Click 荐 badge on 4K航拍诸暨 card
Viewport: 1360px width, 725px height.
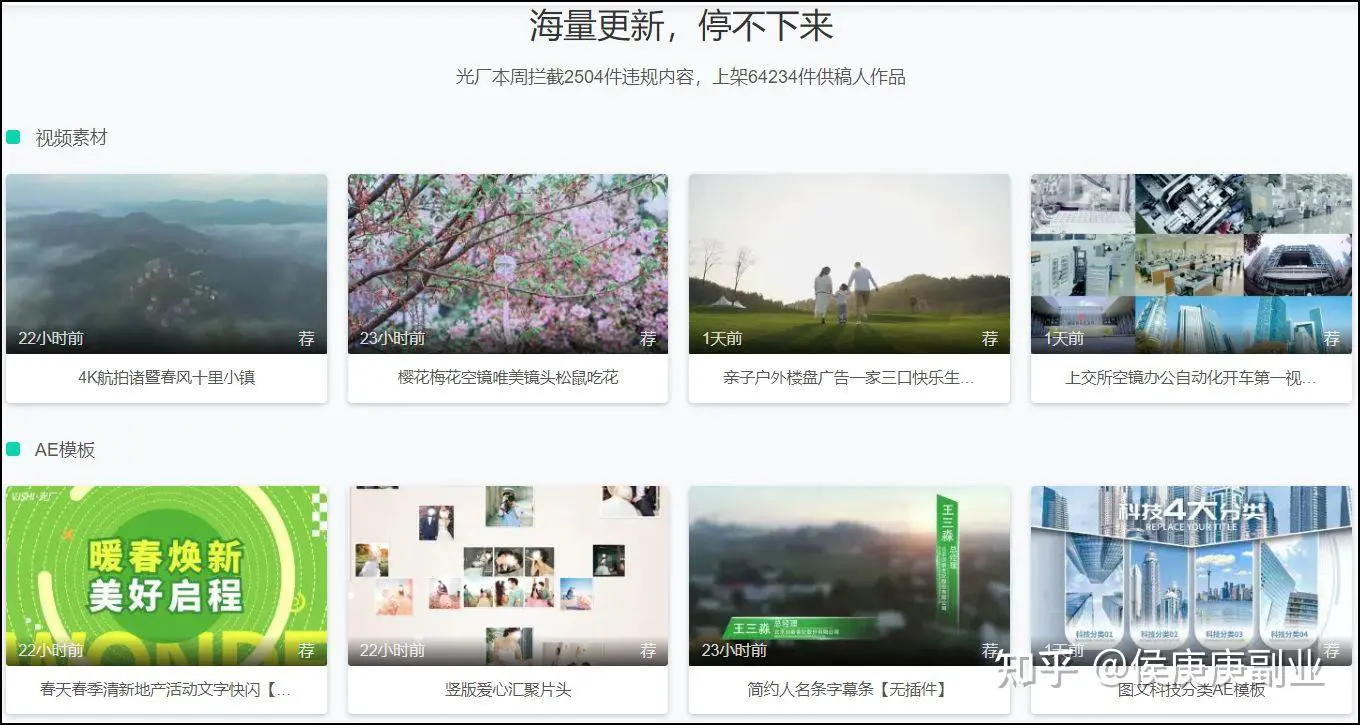click(x=306, y=339)
